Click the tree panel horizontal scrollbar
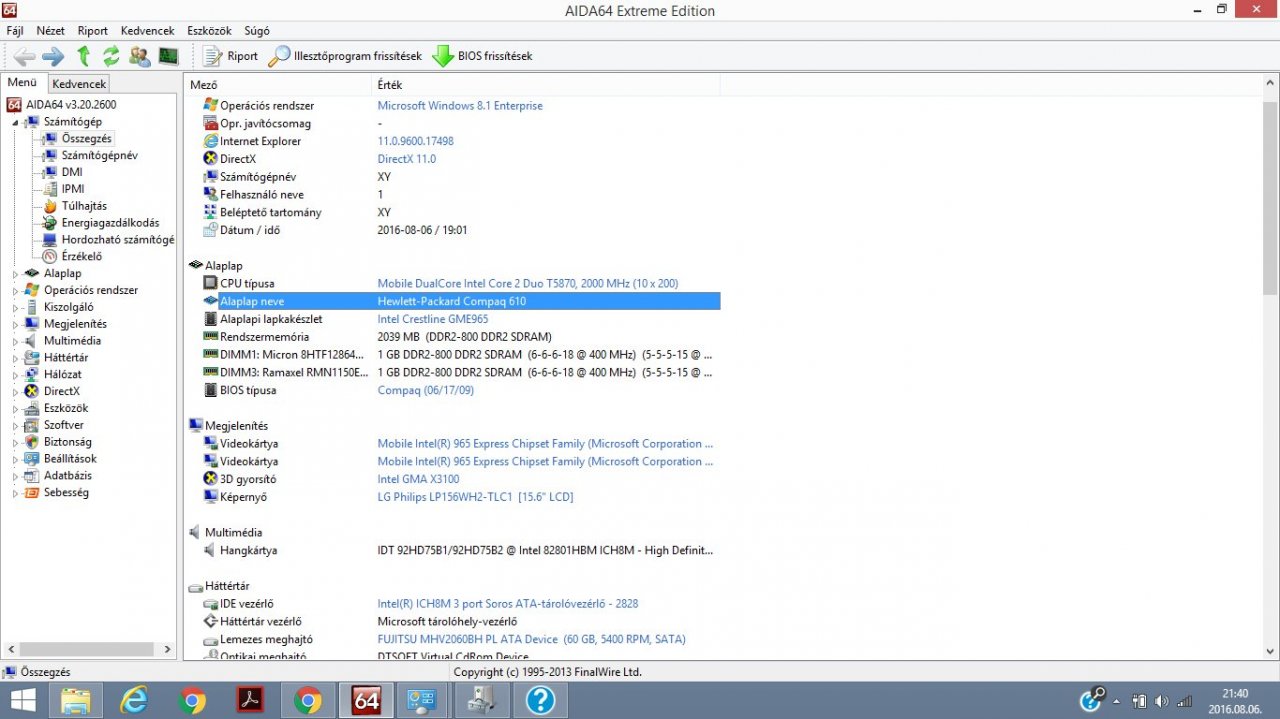Screen dimensions: 1280x719 tap(89, 650)
